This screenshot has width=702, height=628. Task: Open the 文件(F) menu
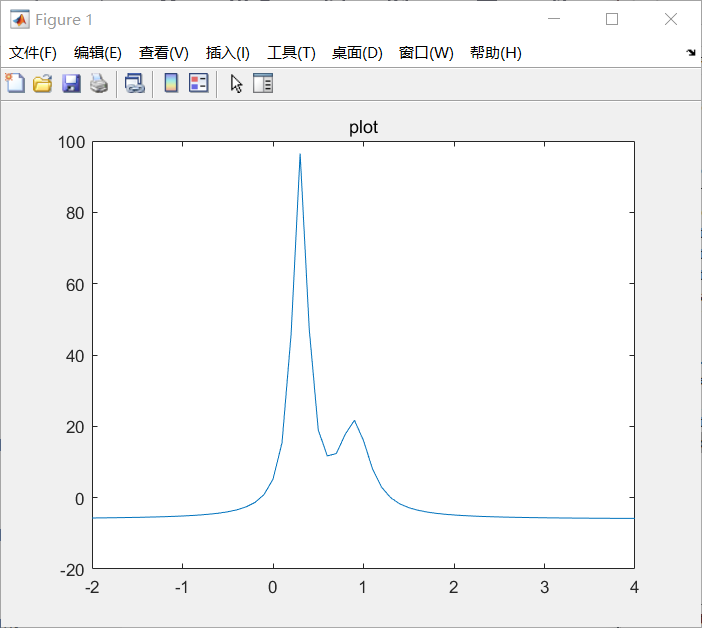33,53
